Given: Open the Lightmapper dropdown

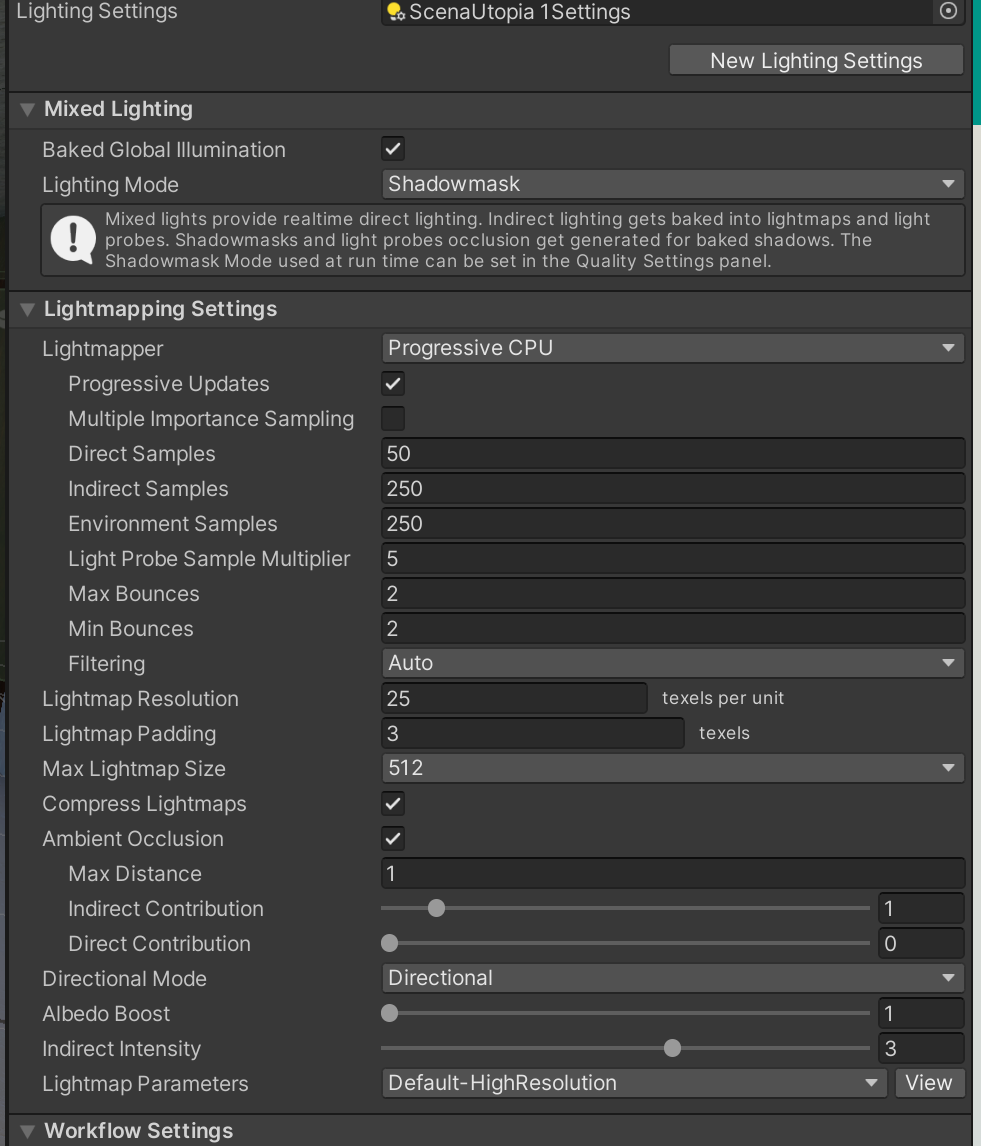Looking at the screenshot, I should pyautogui.click(x=672, y=347).
